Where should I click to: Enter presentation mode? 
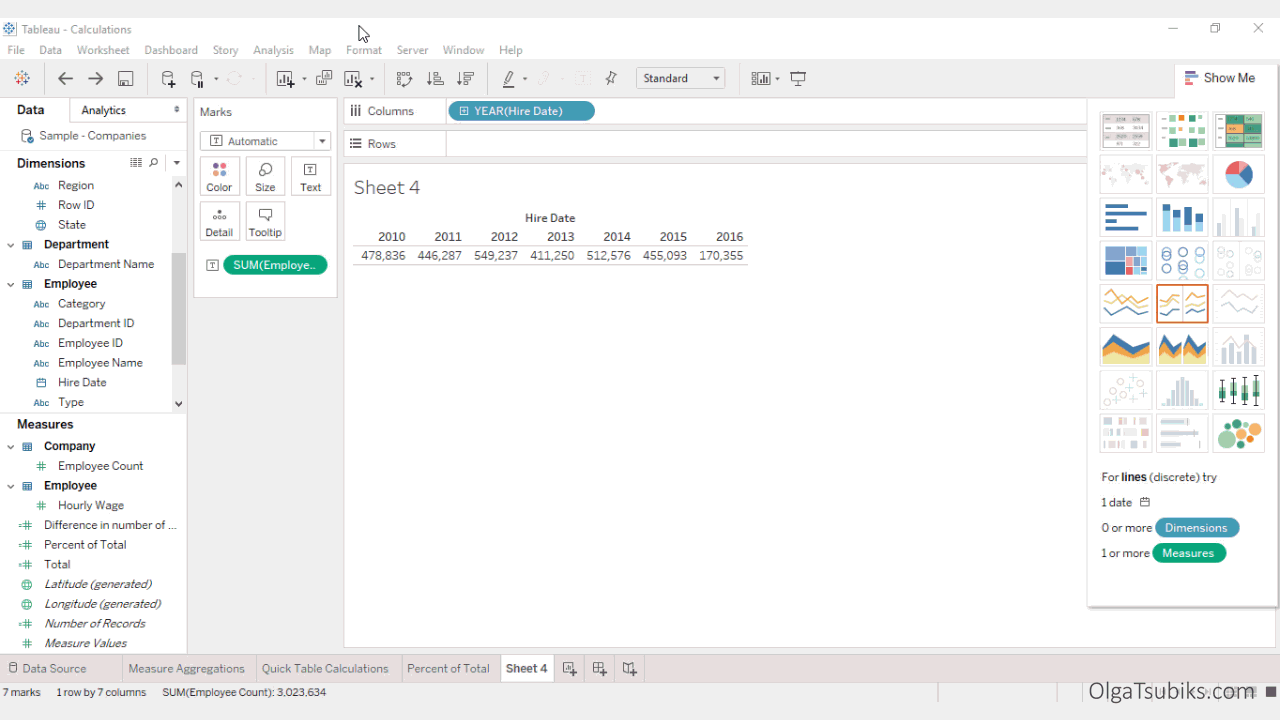[798, 78]
